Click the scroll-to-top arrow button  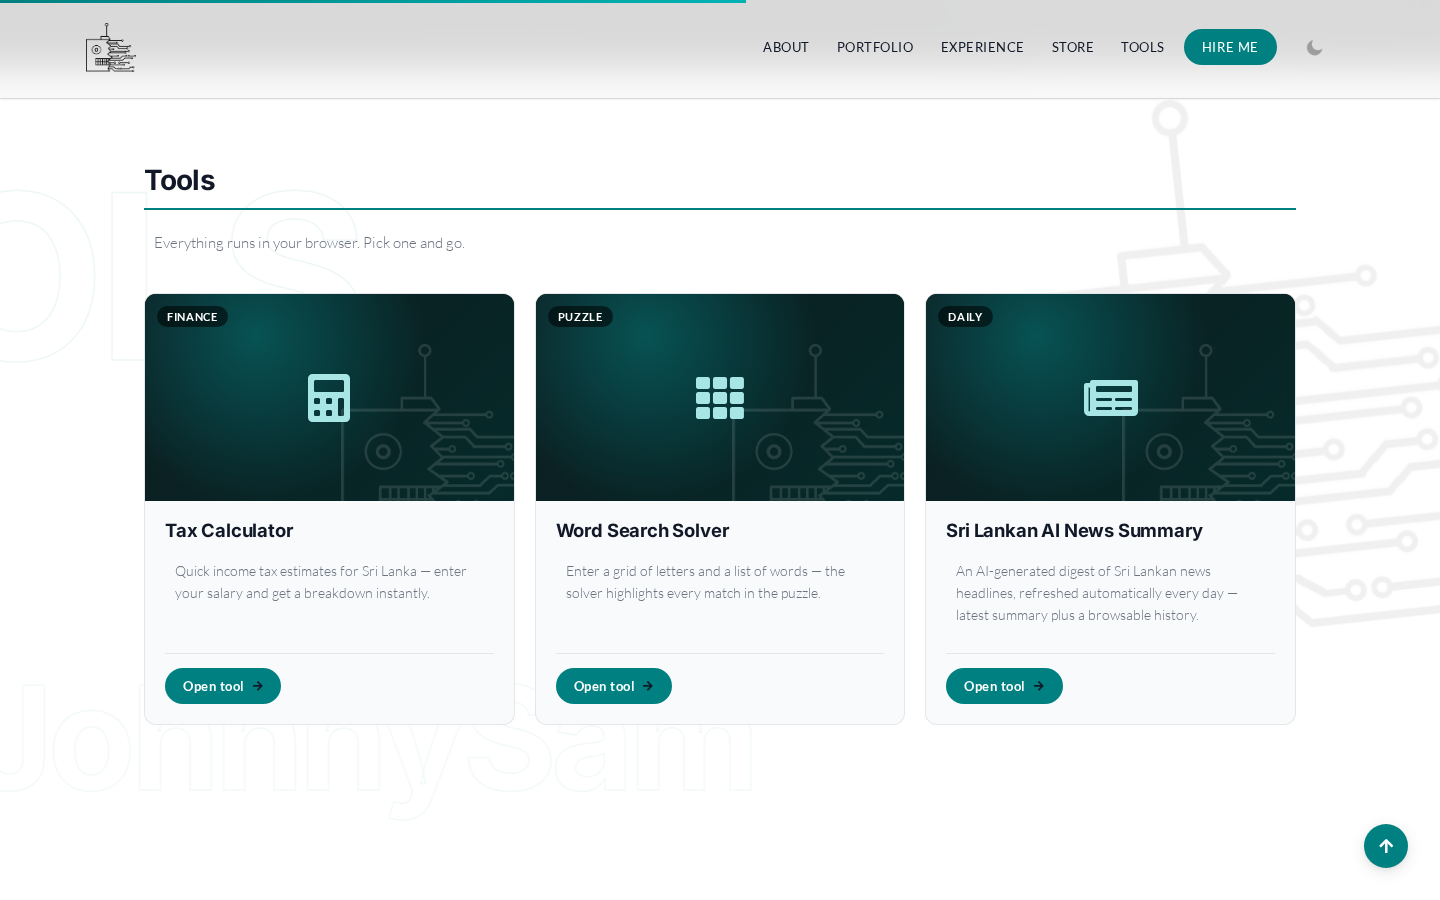pyautogui.click(x=1386, y=846)
